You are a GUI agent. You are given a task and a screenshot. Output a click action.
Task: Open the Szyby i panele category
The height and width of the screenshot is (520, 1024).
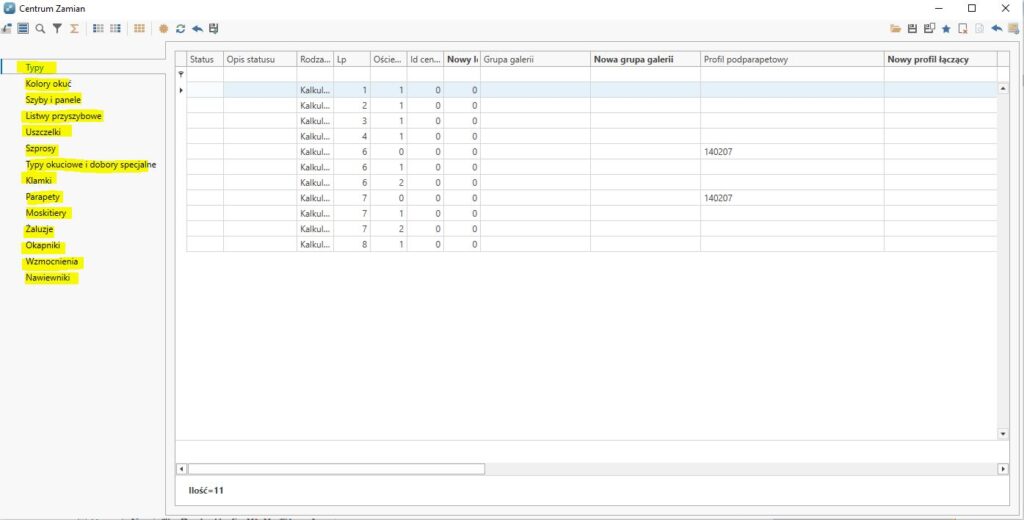point(53,100)
